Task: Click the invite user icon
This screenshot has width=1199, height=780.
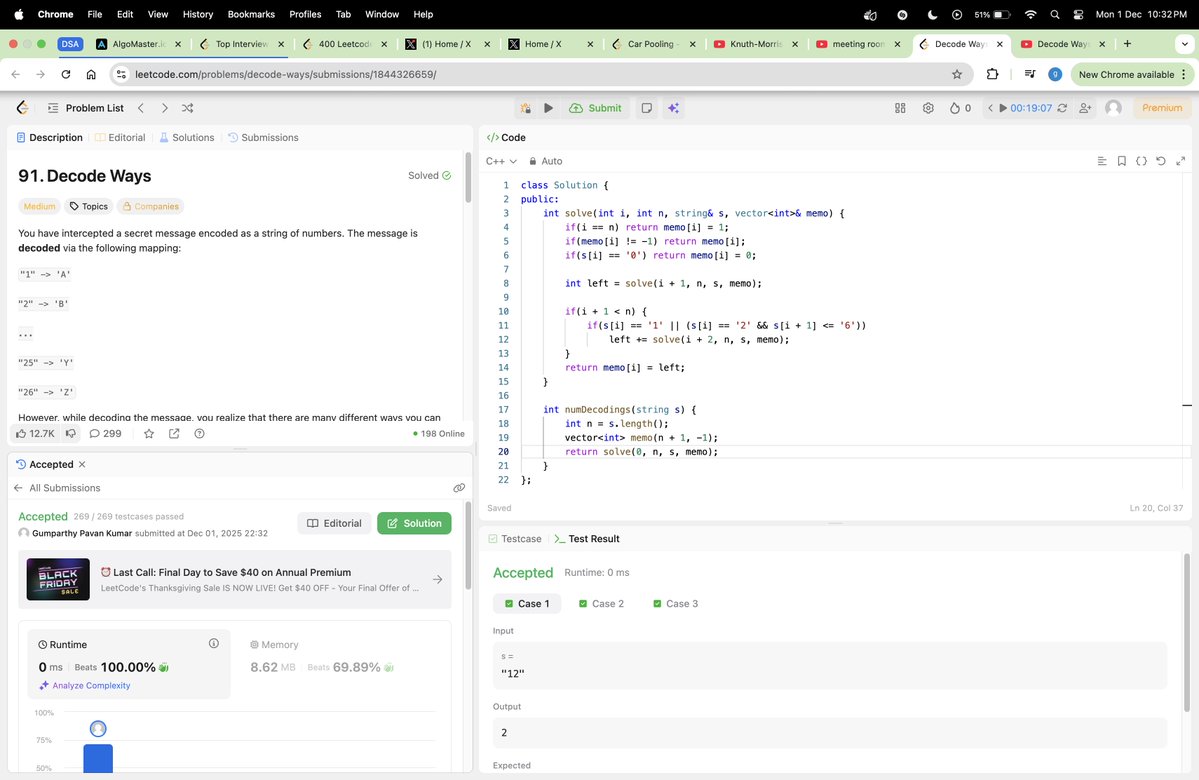Action: [1085, 108]
